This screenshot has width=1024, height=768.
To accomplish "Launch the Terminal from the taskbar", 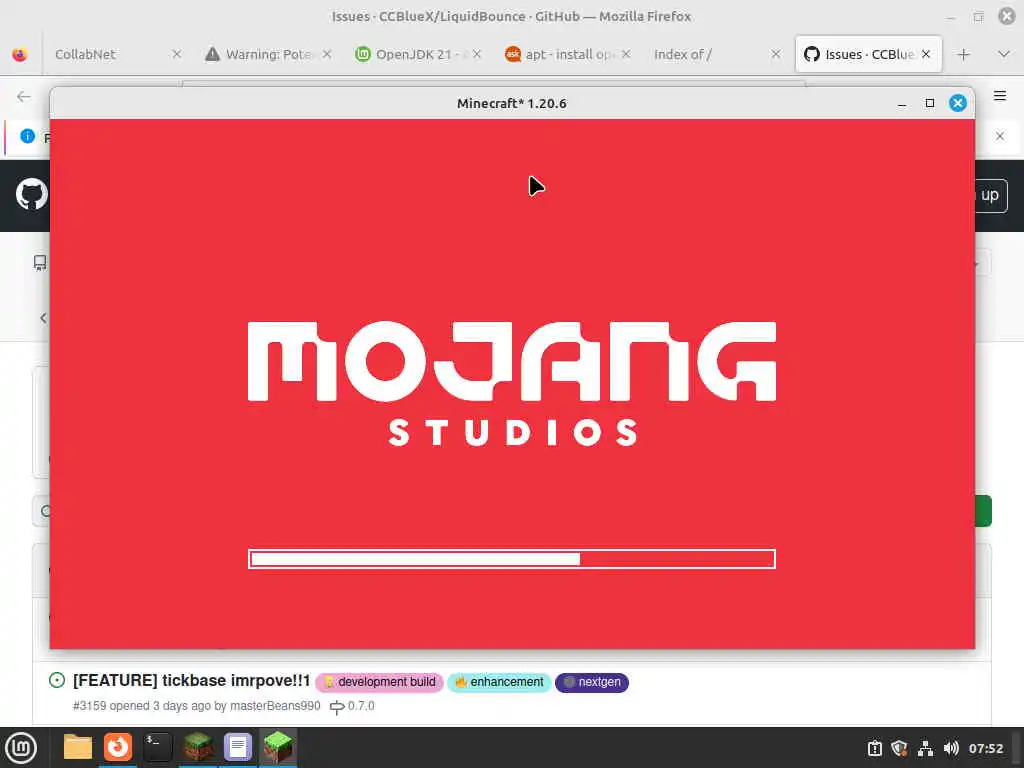I will 157,747.
